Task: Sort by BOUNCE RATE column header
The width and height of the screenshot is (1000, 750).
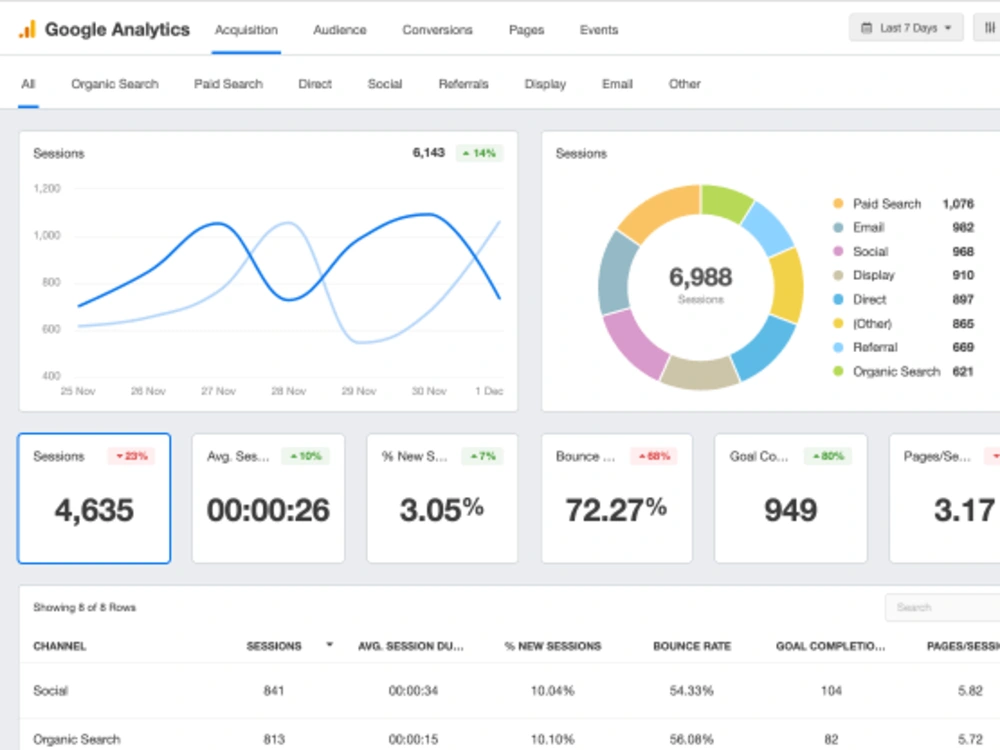Action: coord(692,646)
